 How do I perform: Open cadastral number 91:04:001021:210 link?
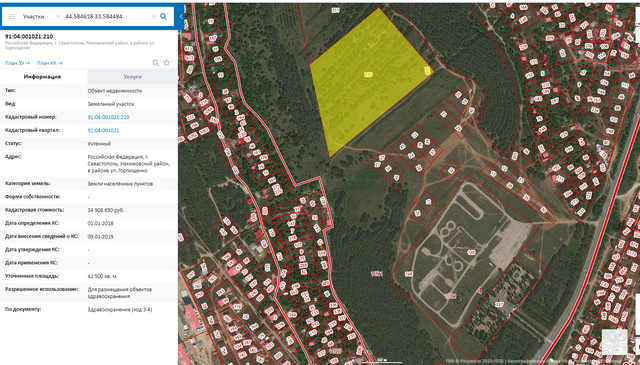pos(108,117)
